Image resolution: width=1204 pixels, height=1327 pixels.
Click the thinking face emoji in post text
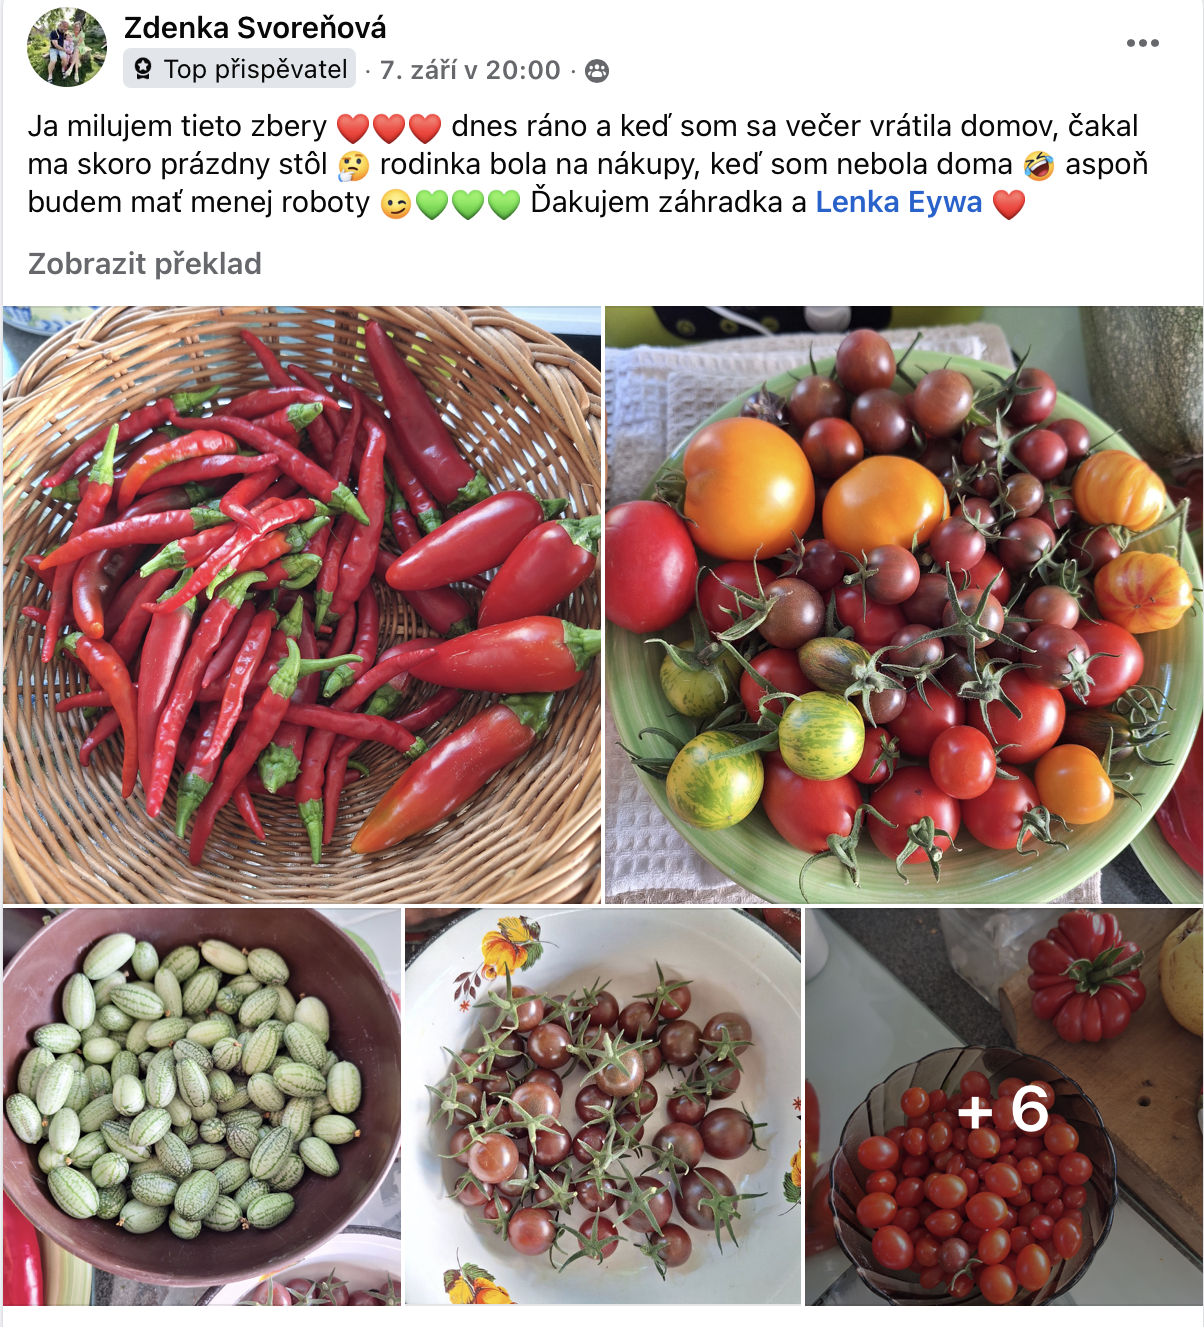[353, 166]
